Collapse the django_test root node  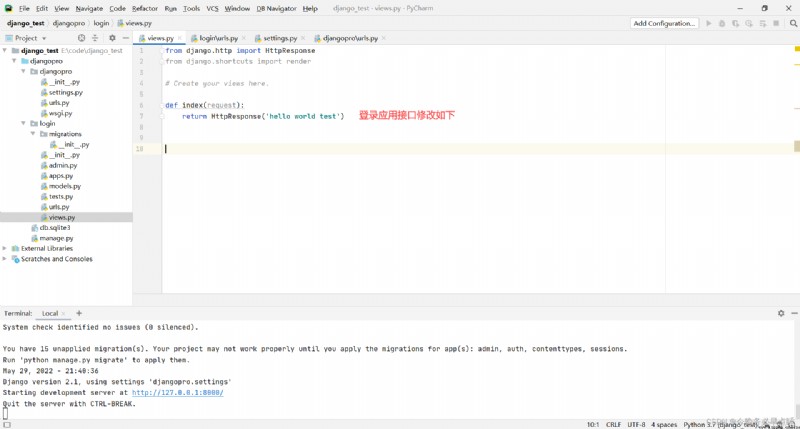coord(5,51)
